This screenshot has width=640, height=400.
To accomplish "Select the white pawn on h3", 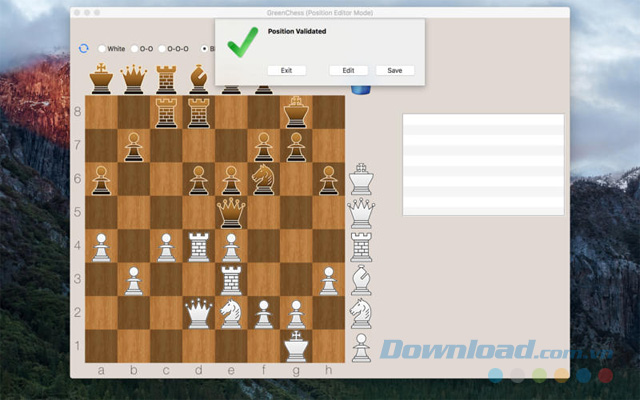I will (329, 281).
